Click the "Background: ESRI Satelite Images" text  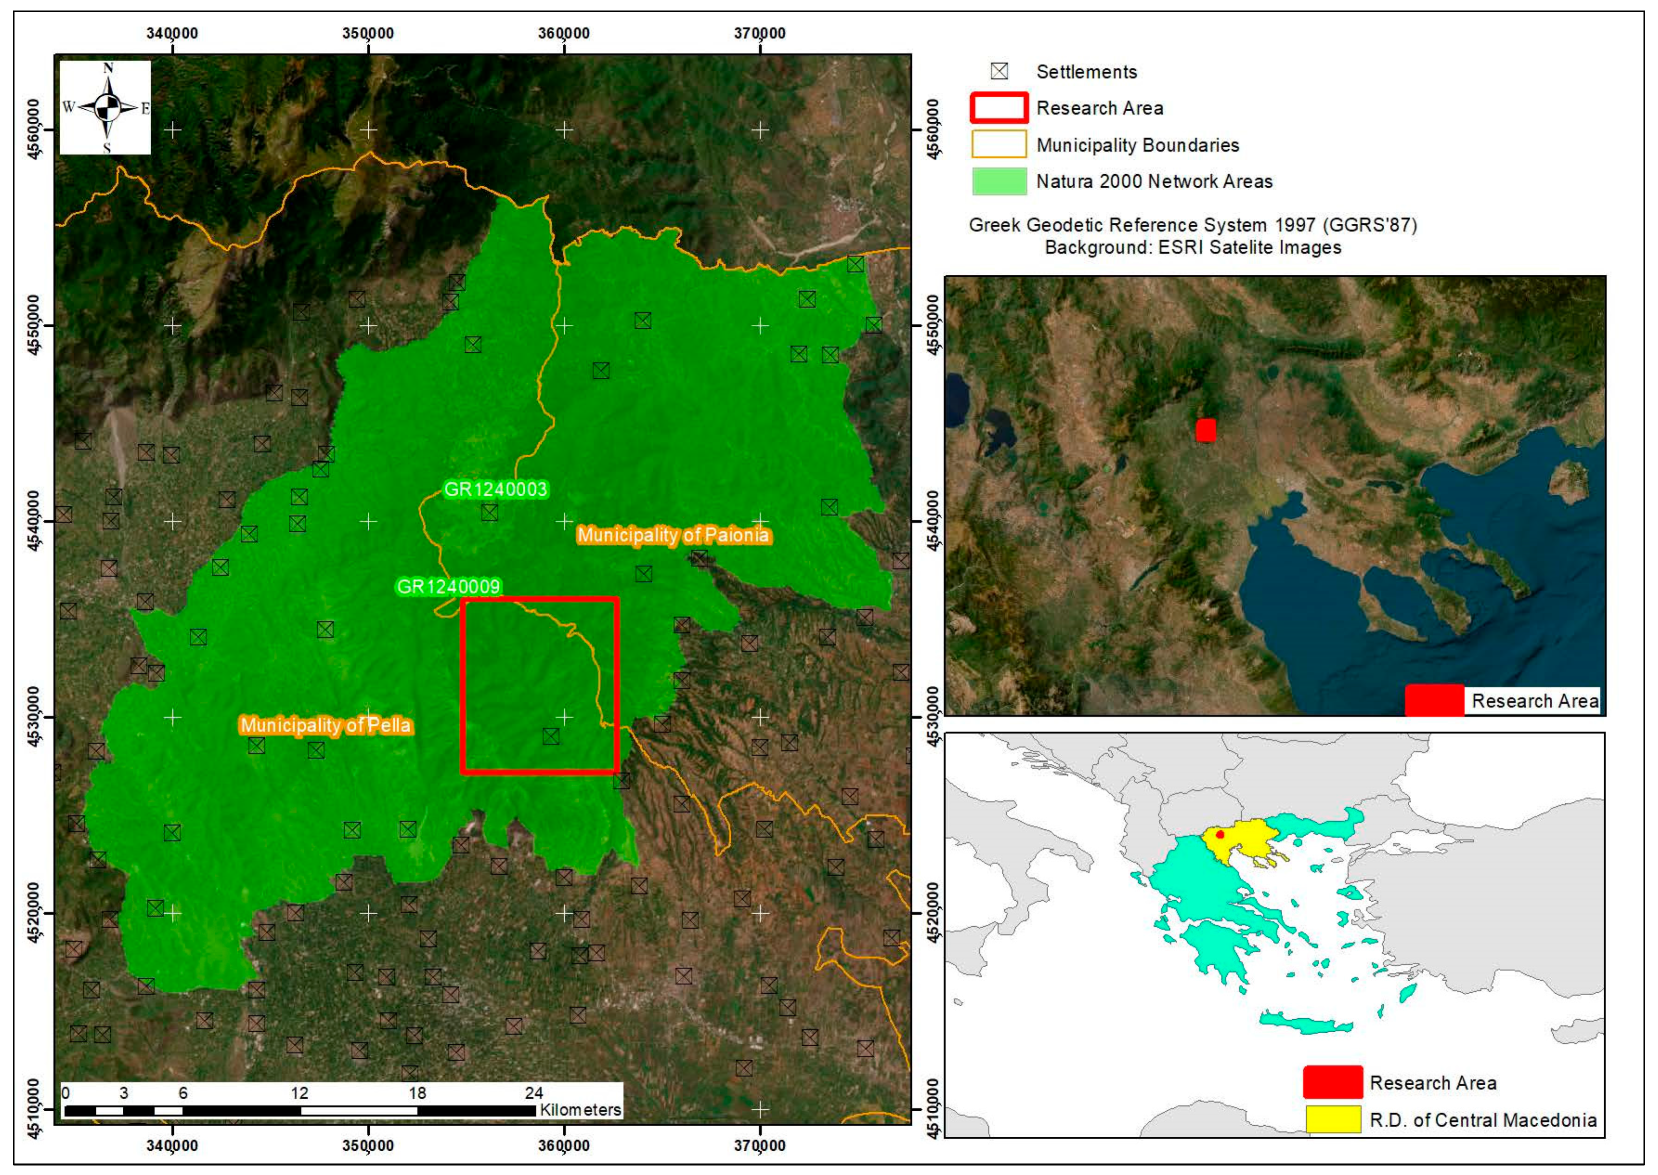pyautogui.click(x=1193, y=247)
